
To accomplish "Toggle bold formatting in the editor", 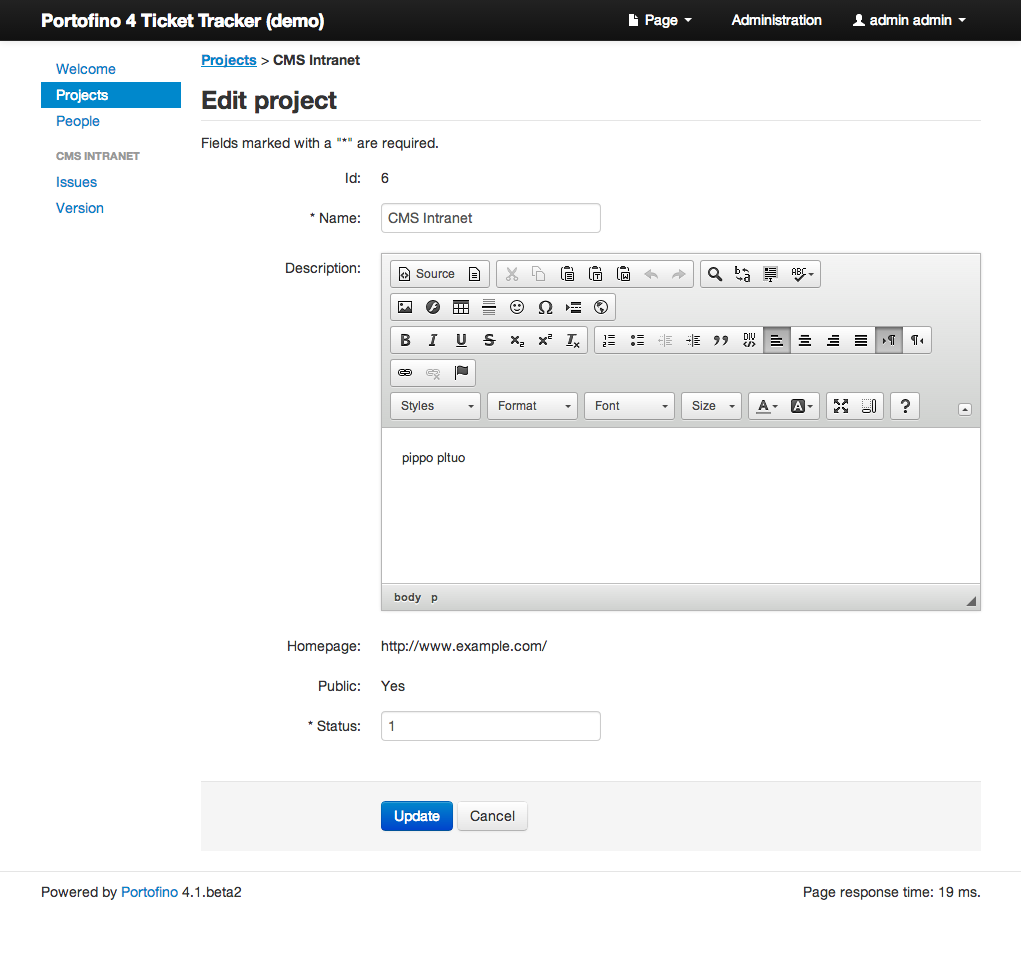I will pyautogui.click(x=405, y=340).
